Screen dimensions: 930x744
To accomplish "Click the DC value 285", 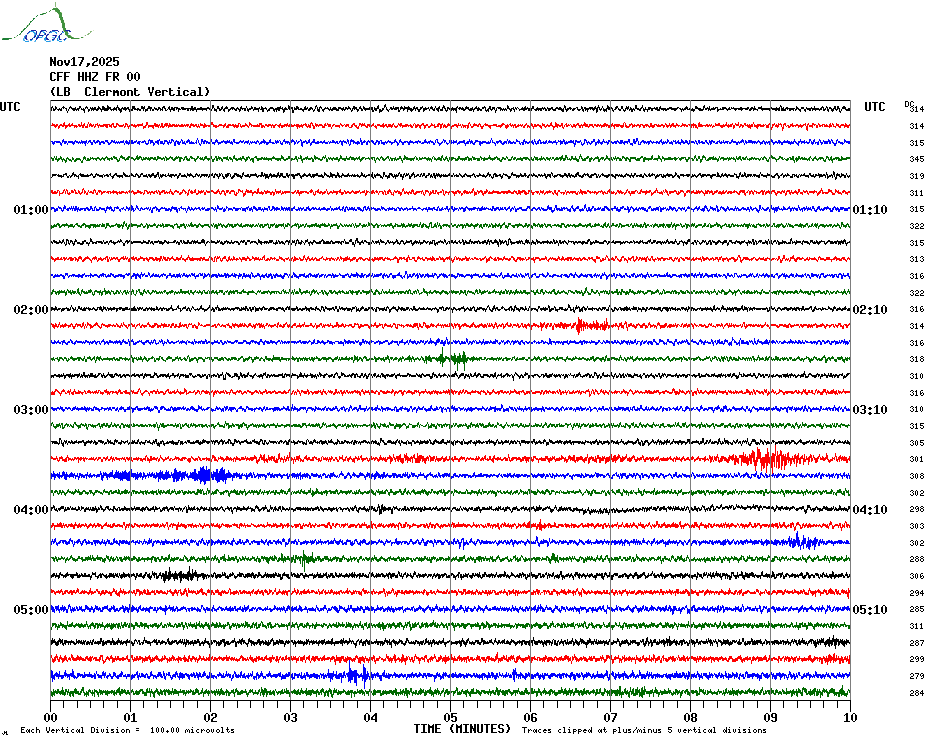I will pos(917,609).
